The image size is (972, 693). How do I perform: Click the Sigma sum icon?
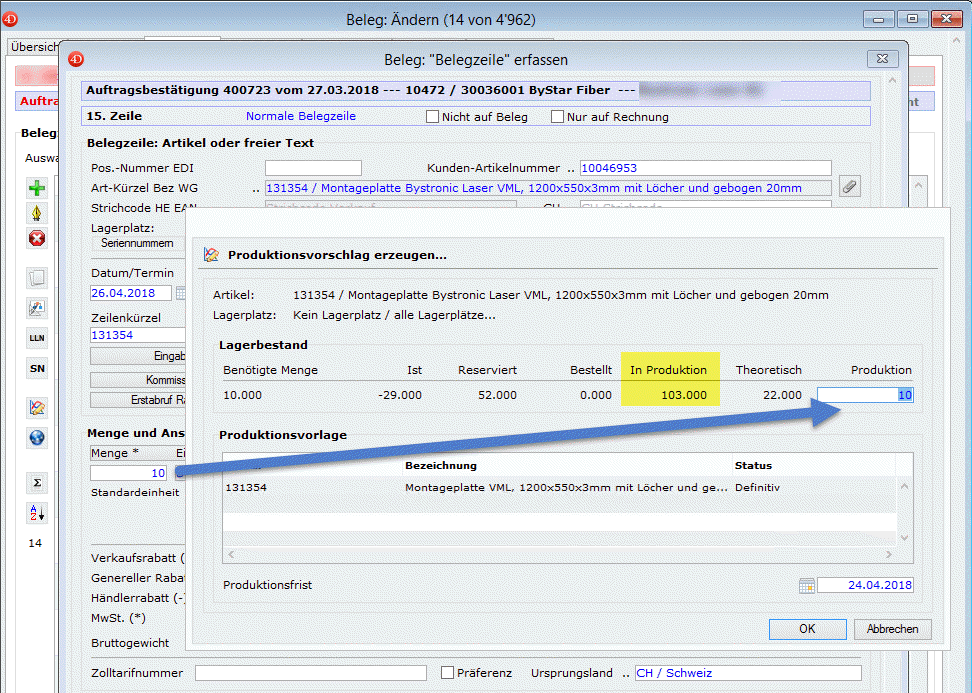(x=37, y=483)
